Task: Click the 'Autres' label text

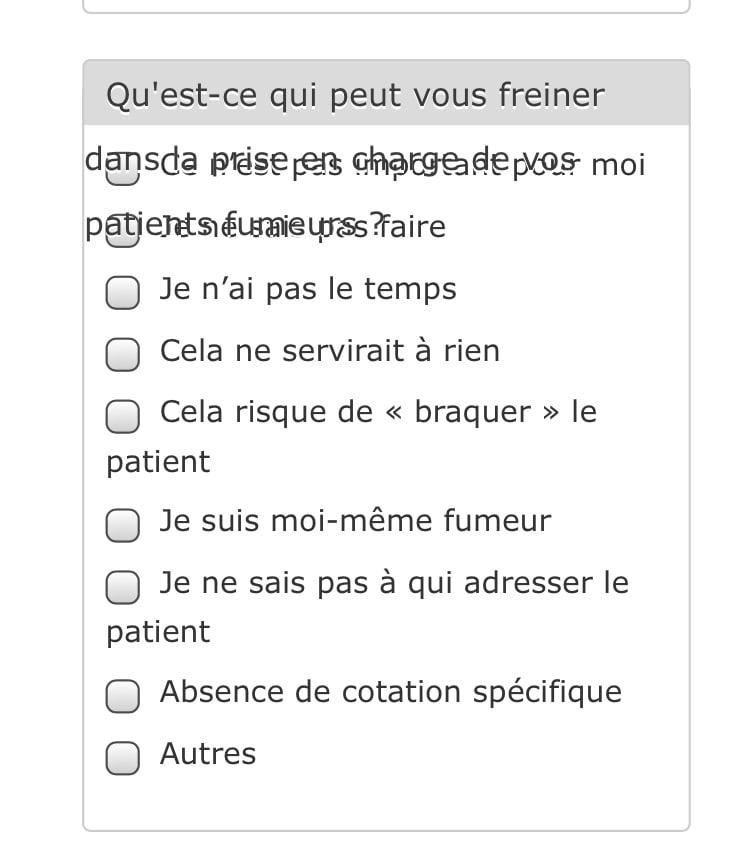Action: pos(208,755)
